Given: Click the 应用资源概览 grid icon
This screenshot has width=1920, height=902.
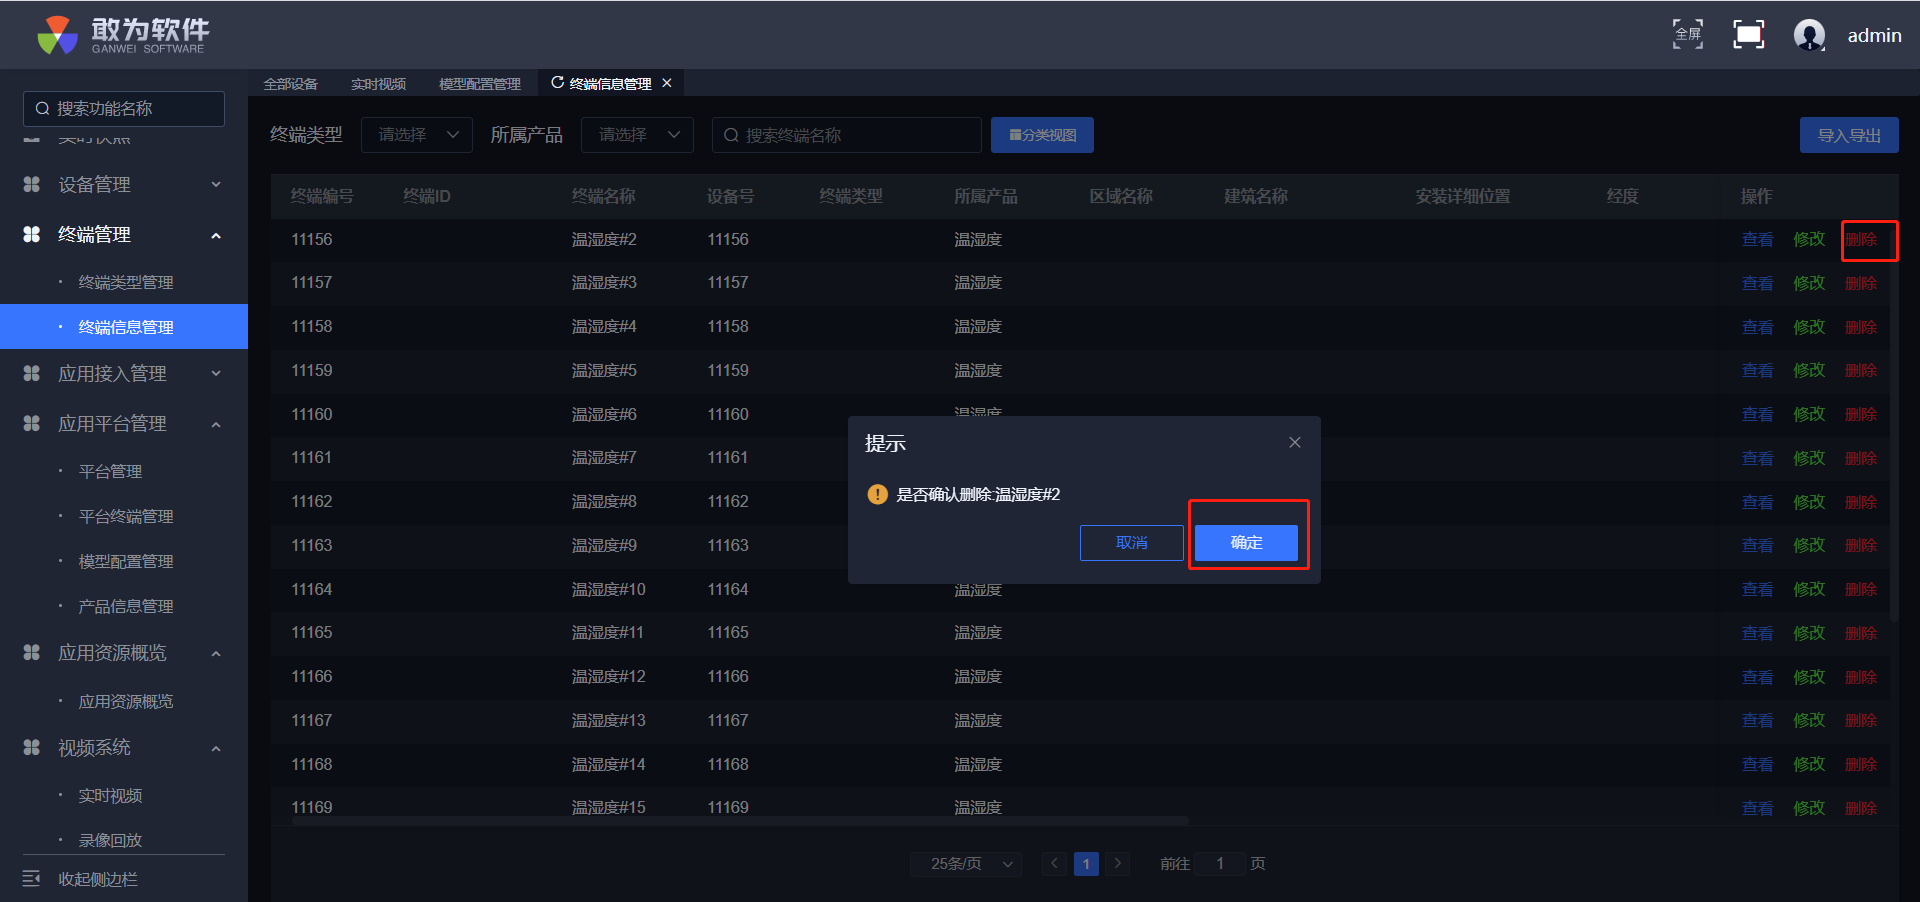Looking at the screenshot, I should pyautogui.click(x=32, y=652).
